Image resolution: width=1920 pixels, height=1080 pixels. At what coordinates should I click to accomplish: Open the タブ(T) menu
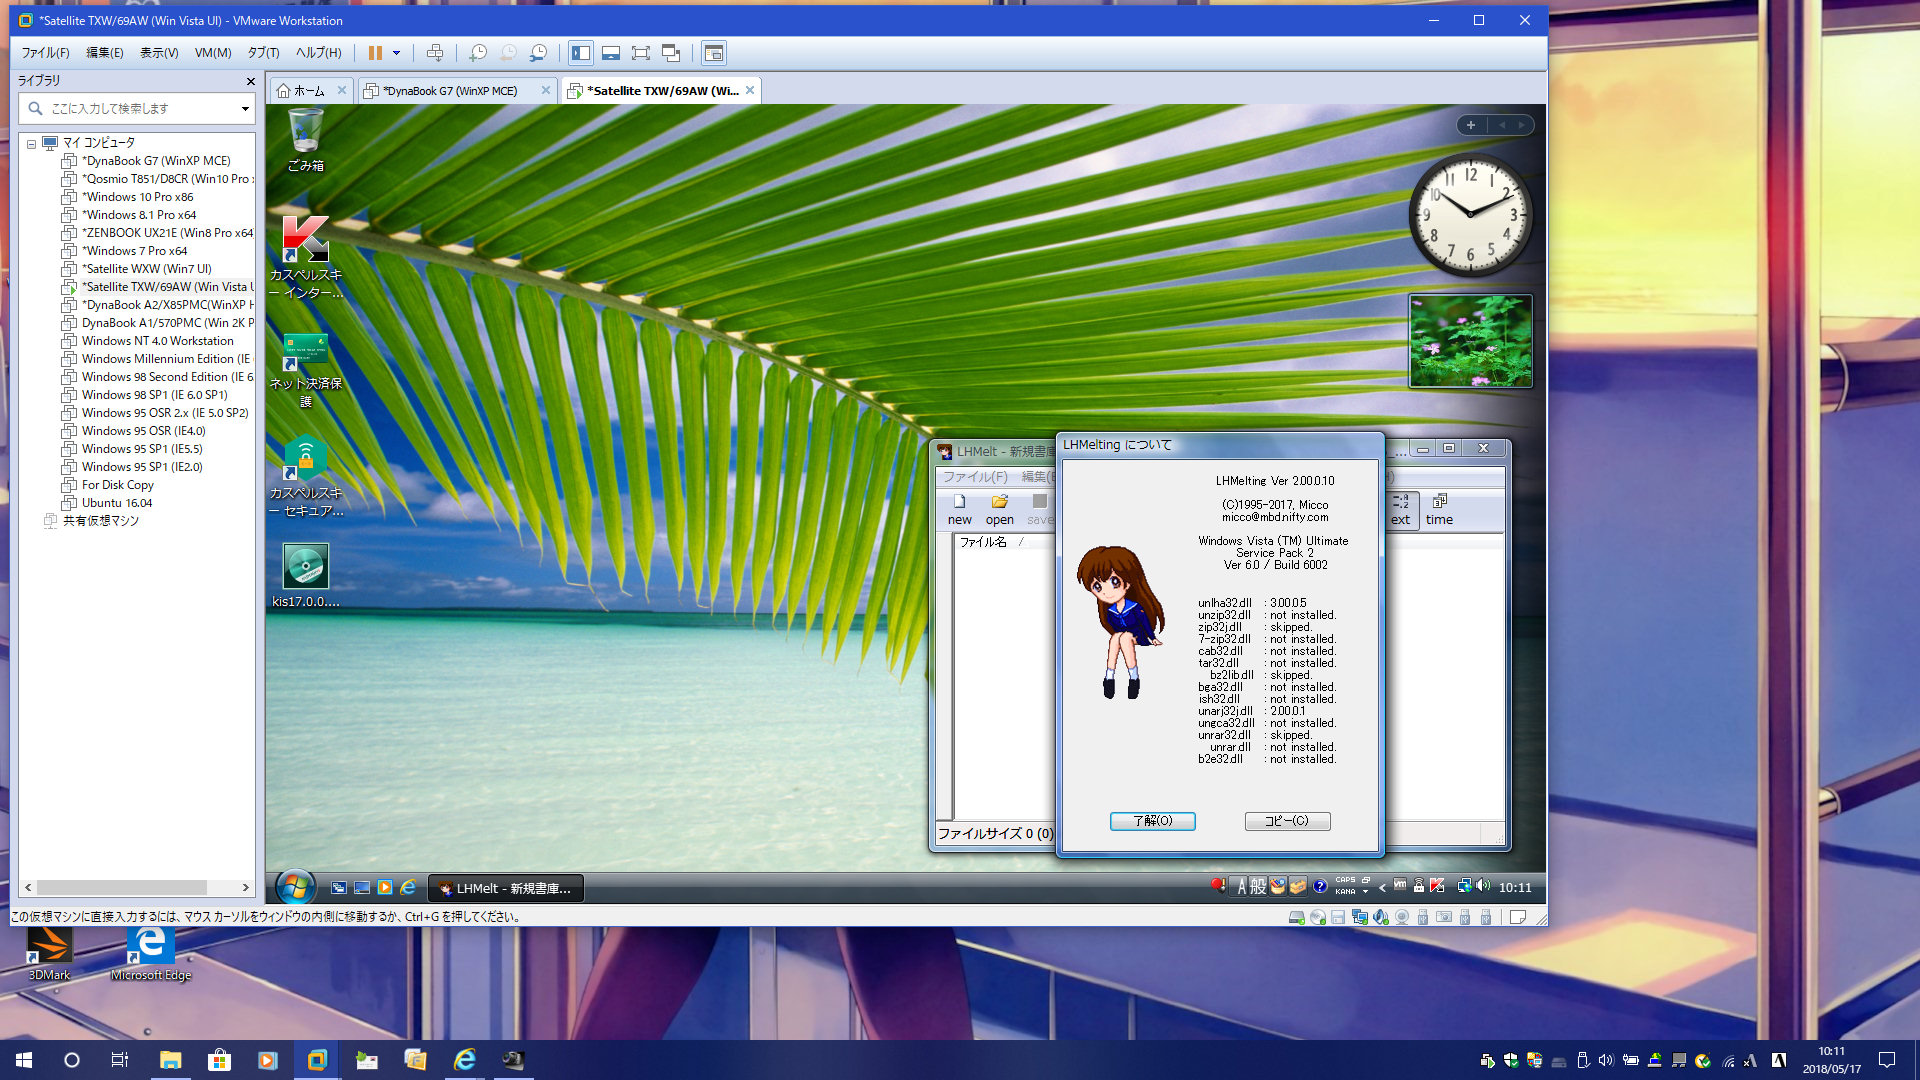point(264,53)
